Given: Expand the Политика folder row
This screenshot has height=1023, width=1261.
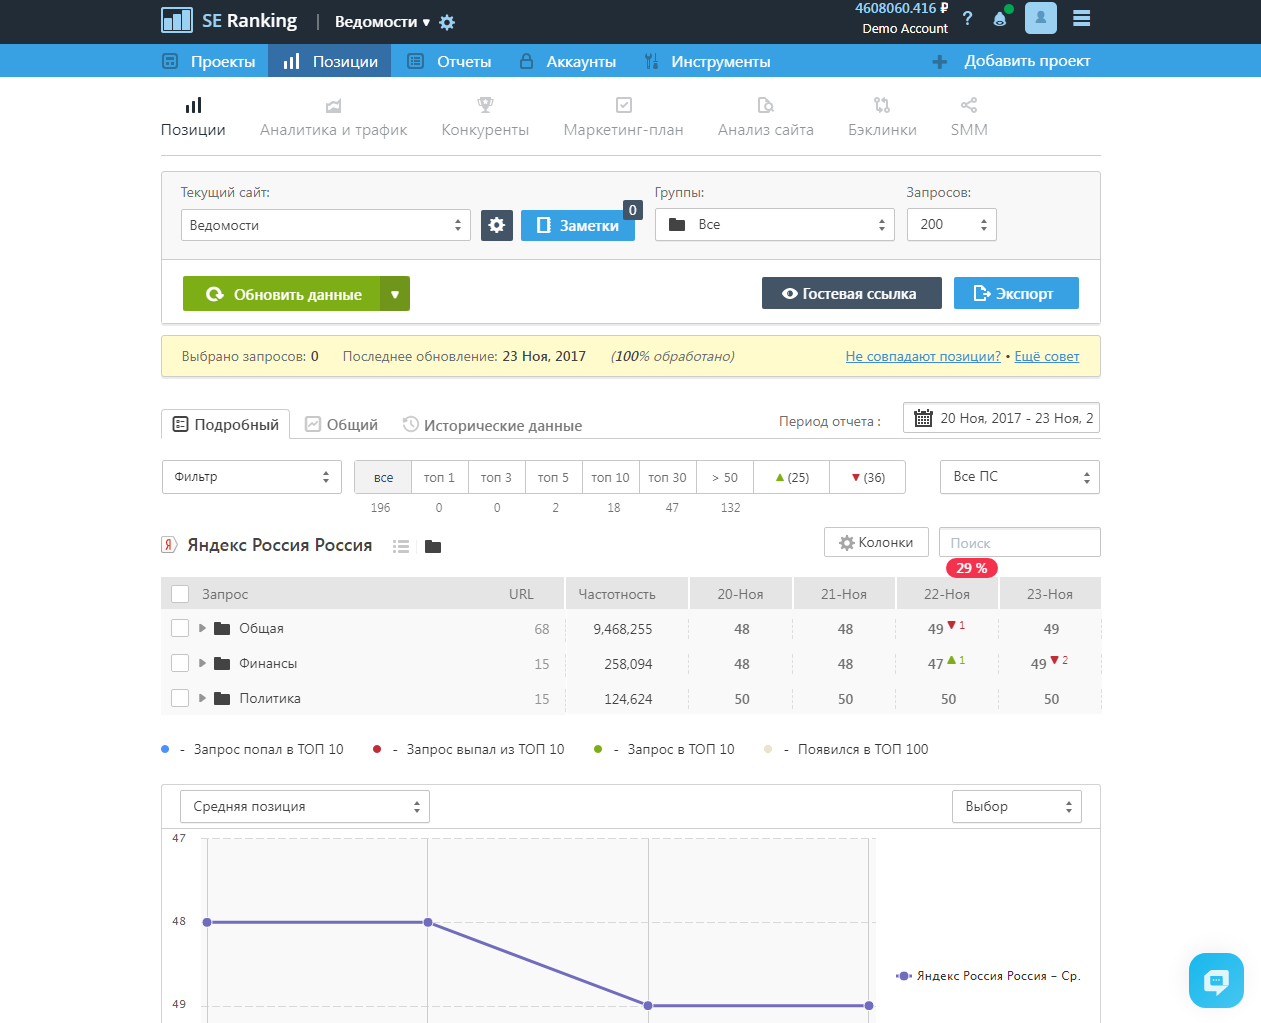Looking at the screenshot, I should click(x=203, y=698).
